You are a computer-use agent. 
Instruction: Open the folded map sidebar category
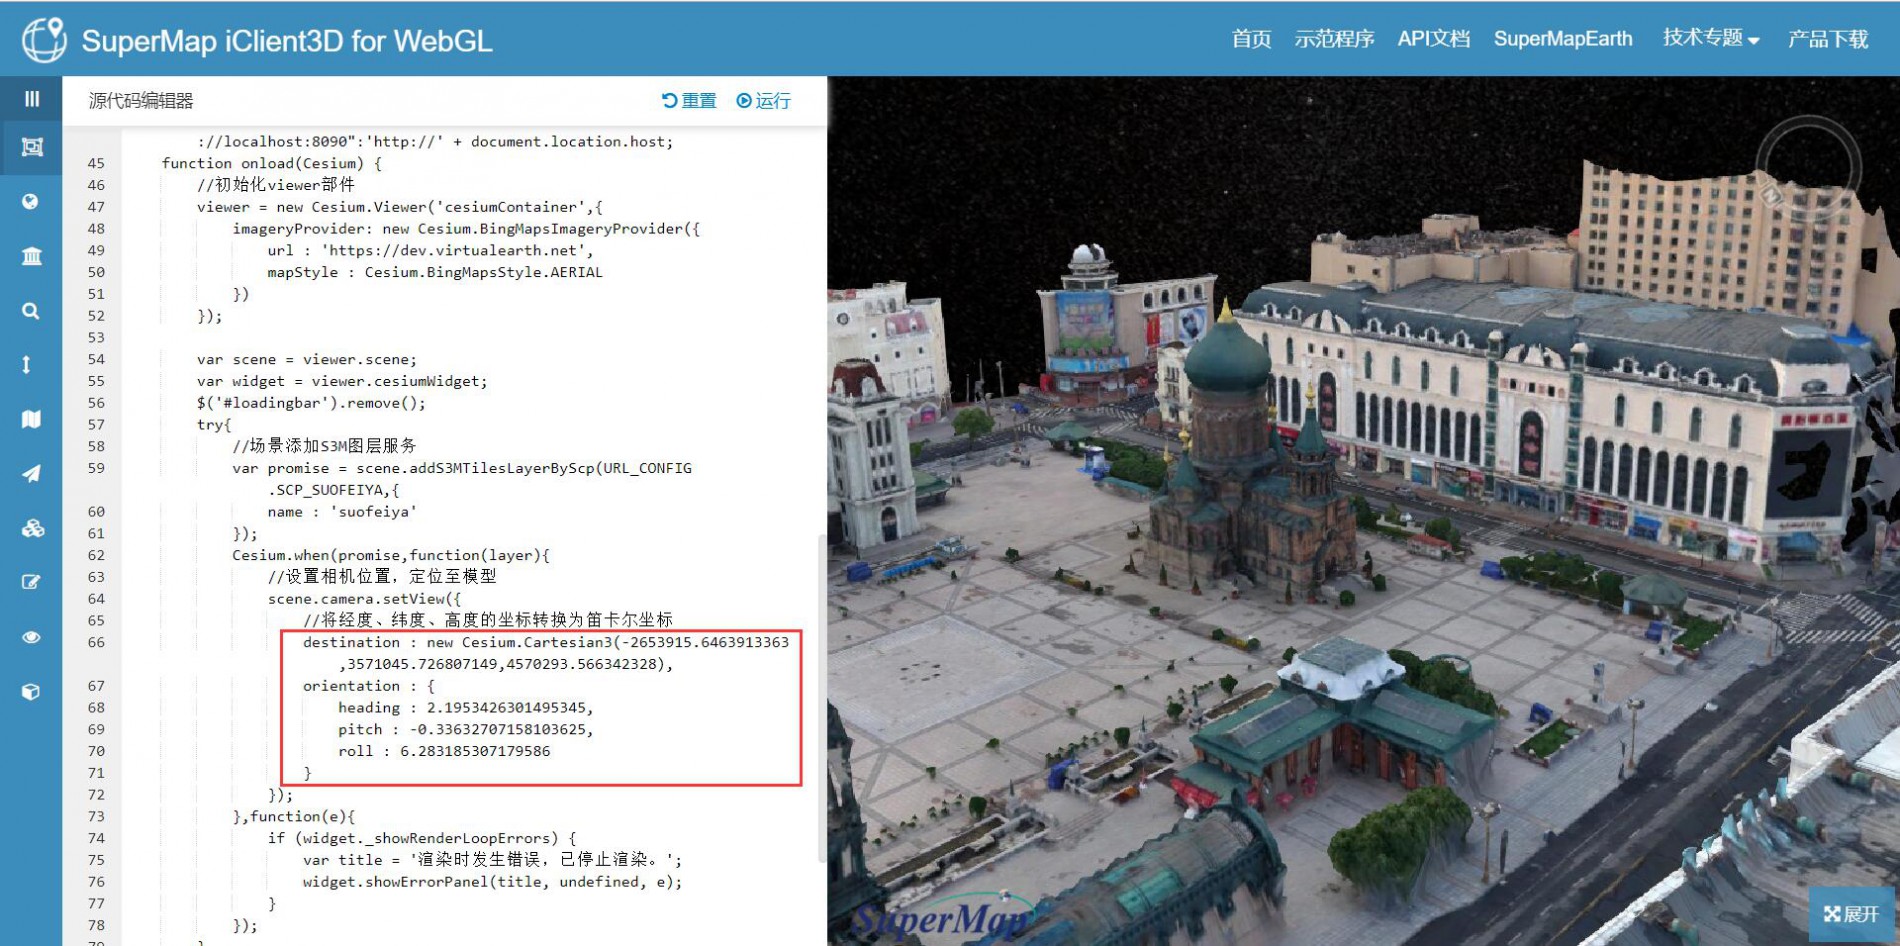pyautogui.click(x=32, y=419)
